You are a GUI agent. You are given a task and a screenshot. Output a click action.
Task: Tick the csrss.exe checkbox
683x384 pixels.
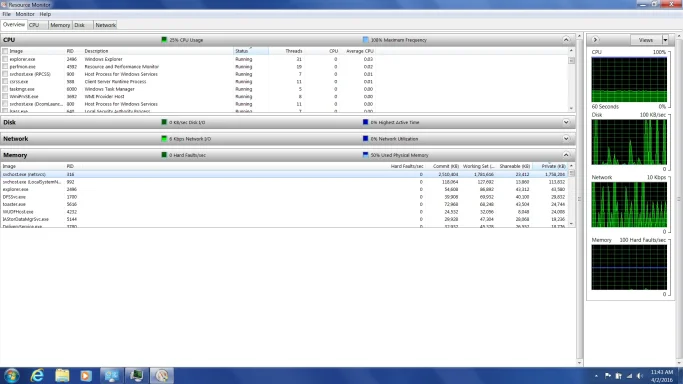[5, 81]
